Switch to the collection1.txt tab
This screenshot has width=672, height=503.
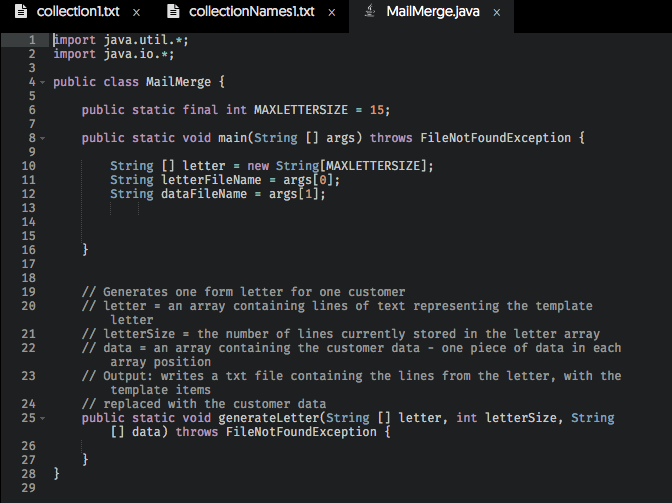pyautogui.click(x=78, y=12)
